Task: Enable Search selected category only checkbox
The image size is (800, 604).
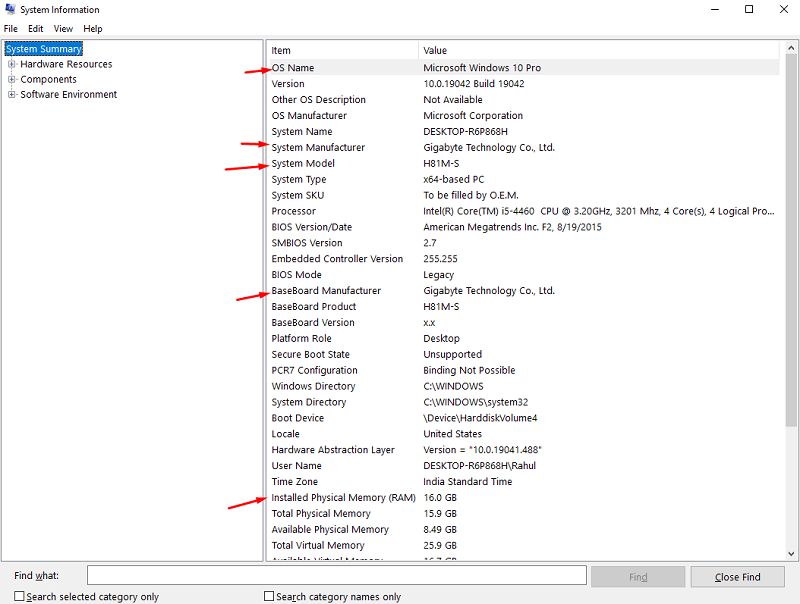Action: [x=20, y=597]
